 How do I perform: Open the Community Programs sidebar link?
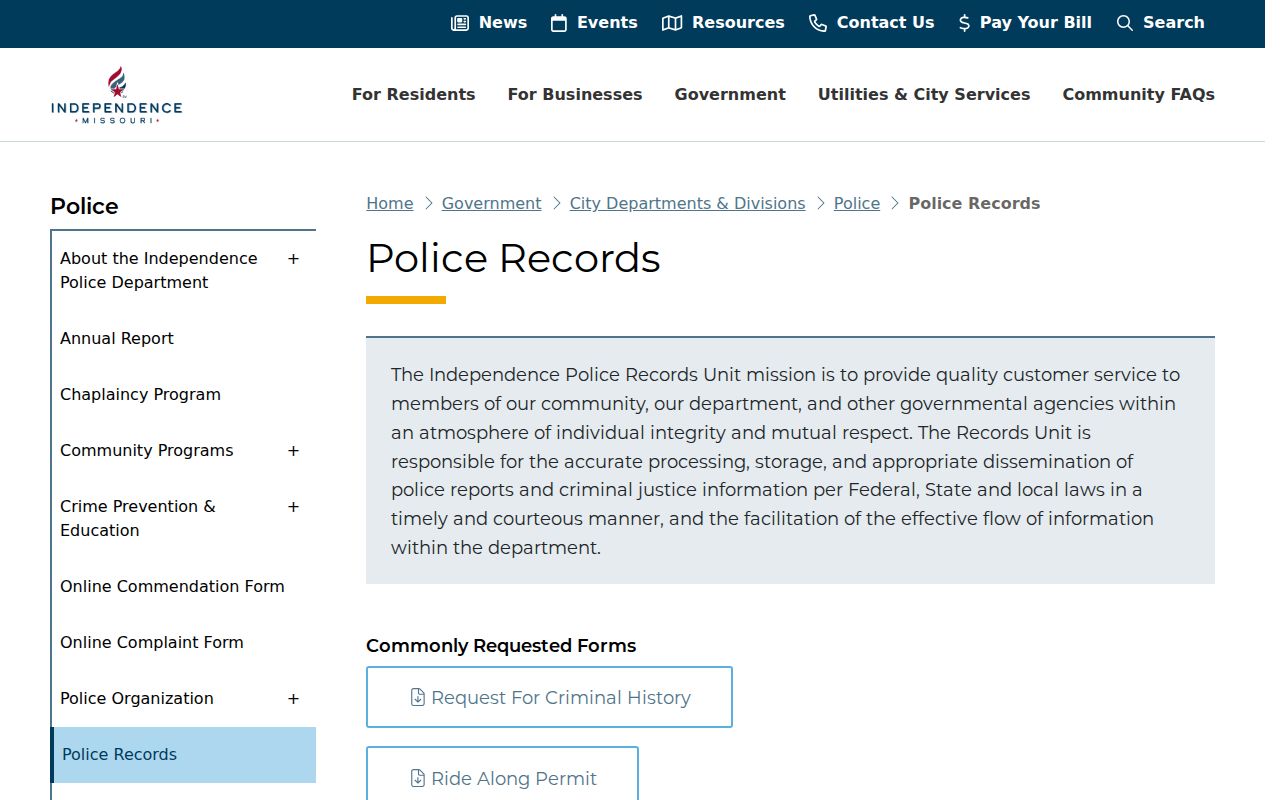(147, 451)
